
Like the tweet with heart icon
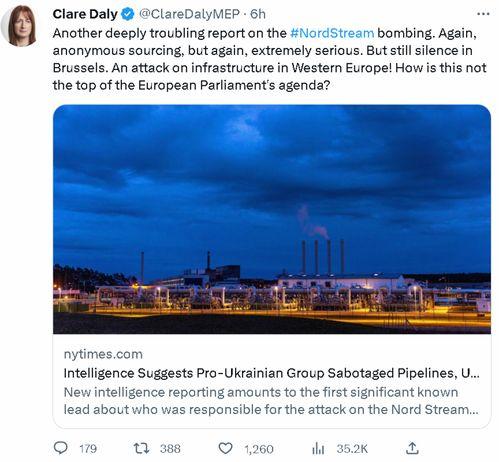click(x=225, y=448)
